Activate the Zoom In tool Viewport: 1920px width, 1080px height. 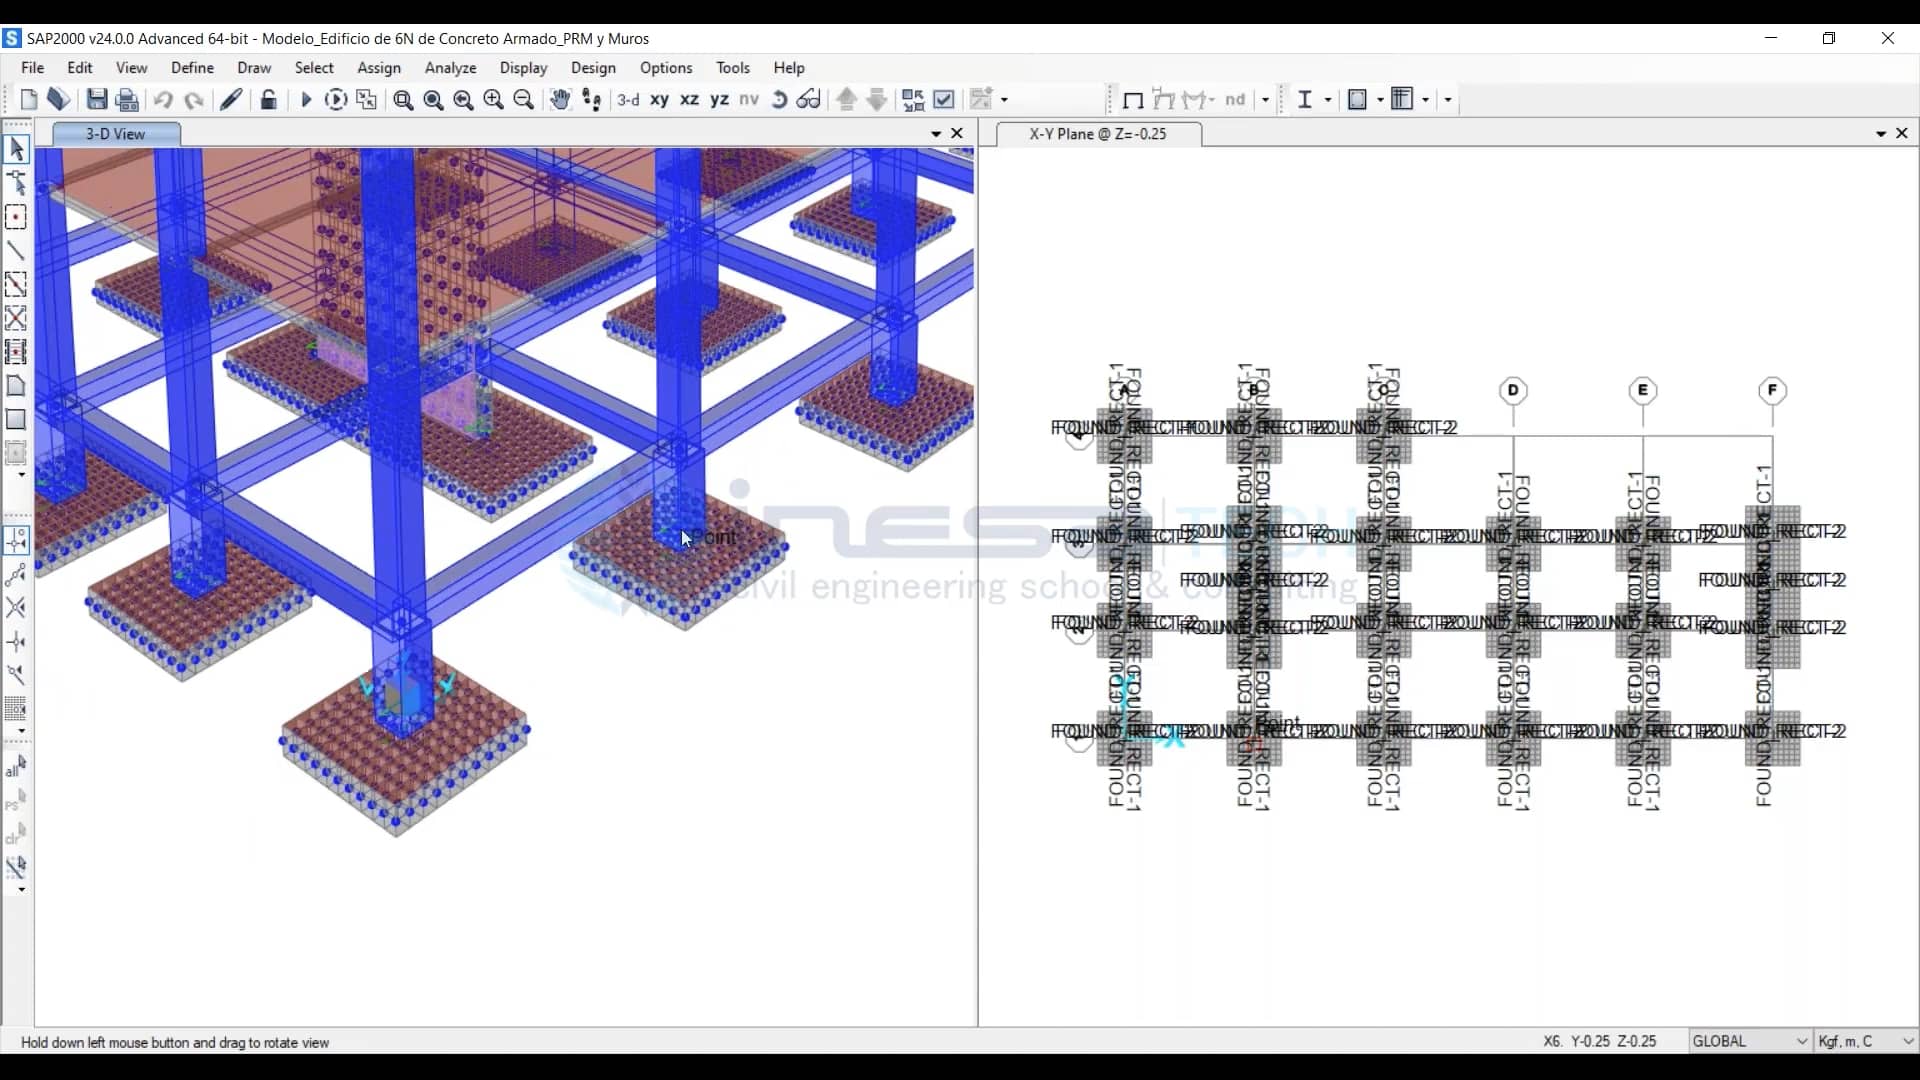pyautogui.click(x=494, y=99)
